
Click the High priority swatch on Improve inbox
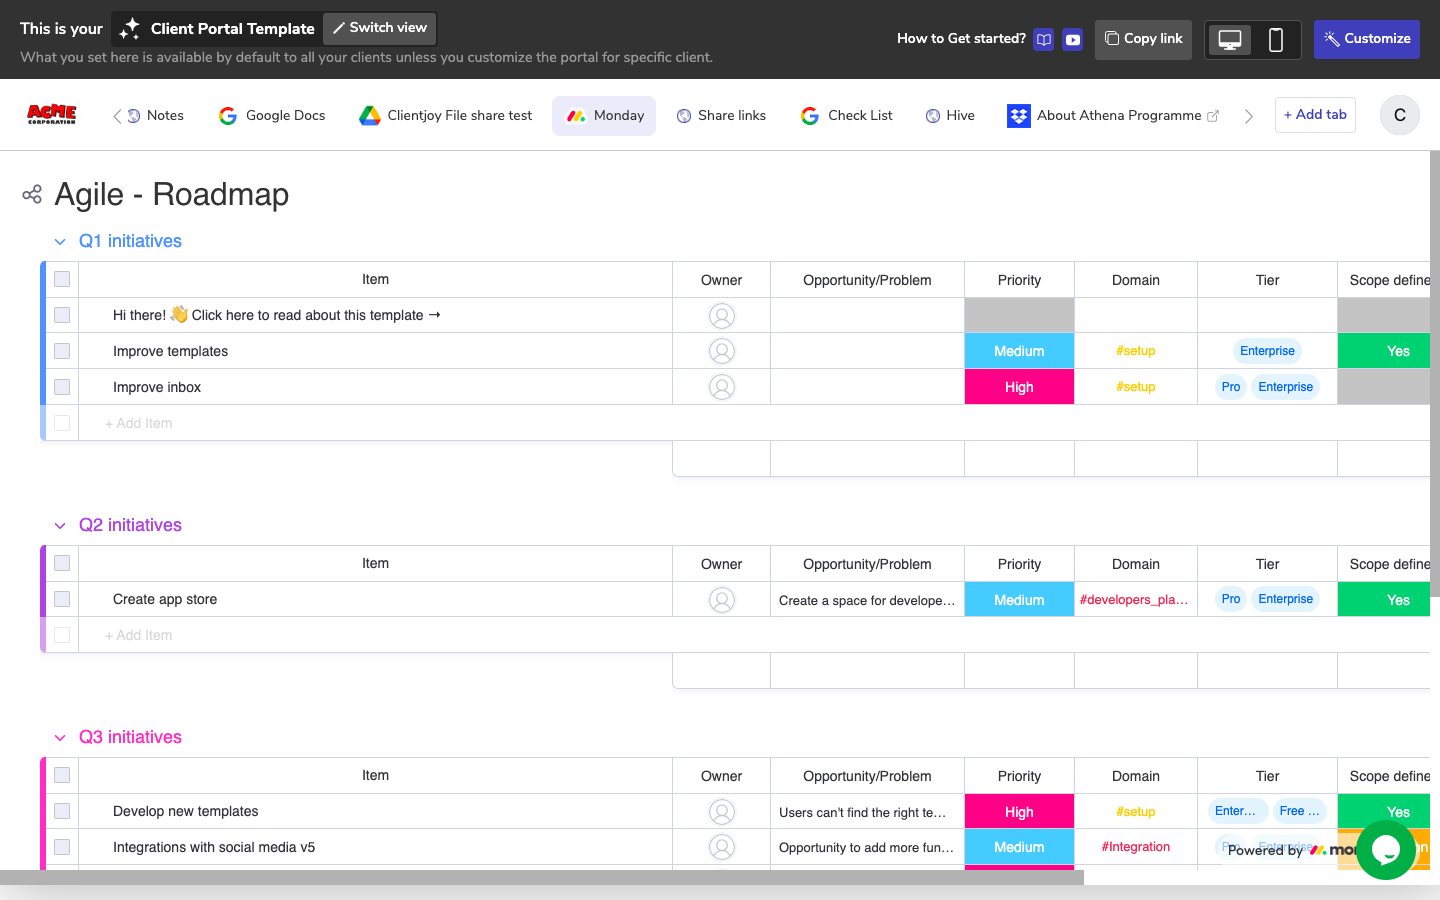(x=1019, y=386)
